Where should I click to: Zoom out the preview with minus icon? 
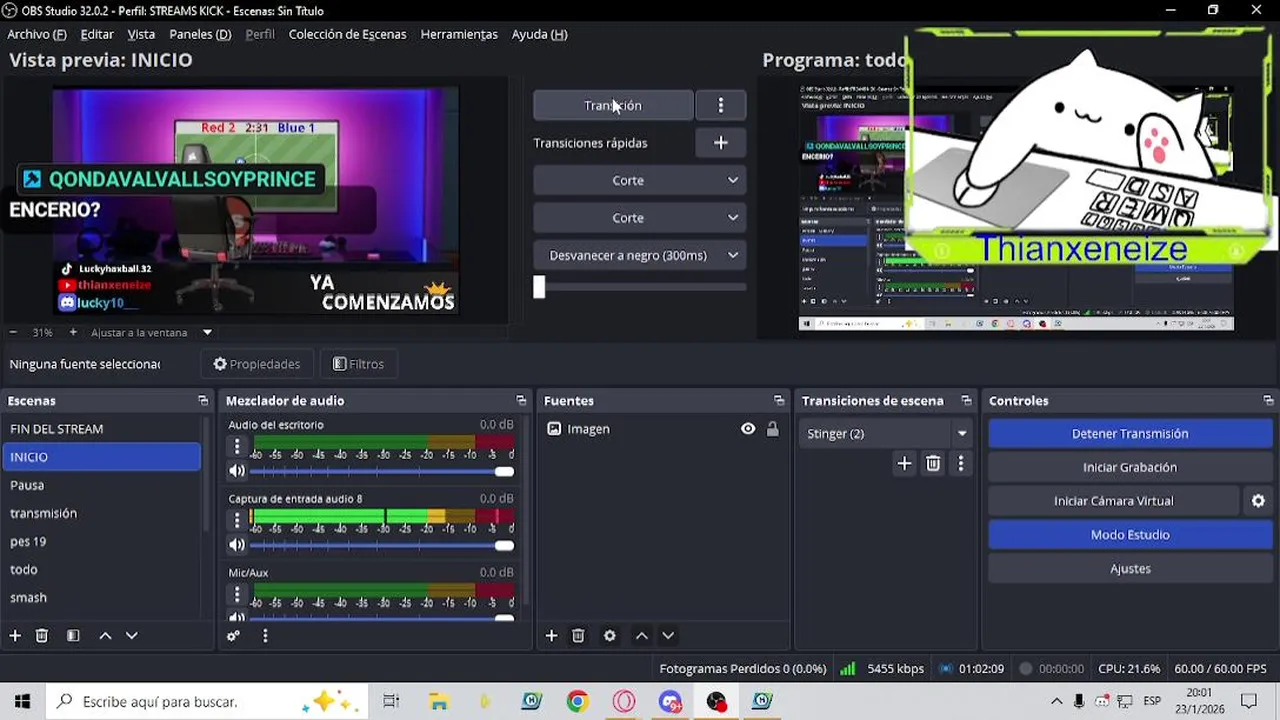tap(13, 332)
